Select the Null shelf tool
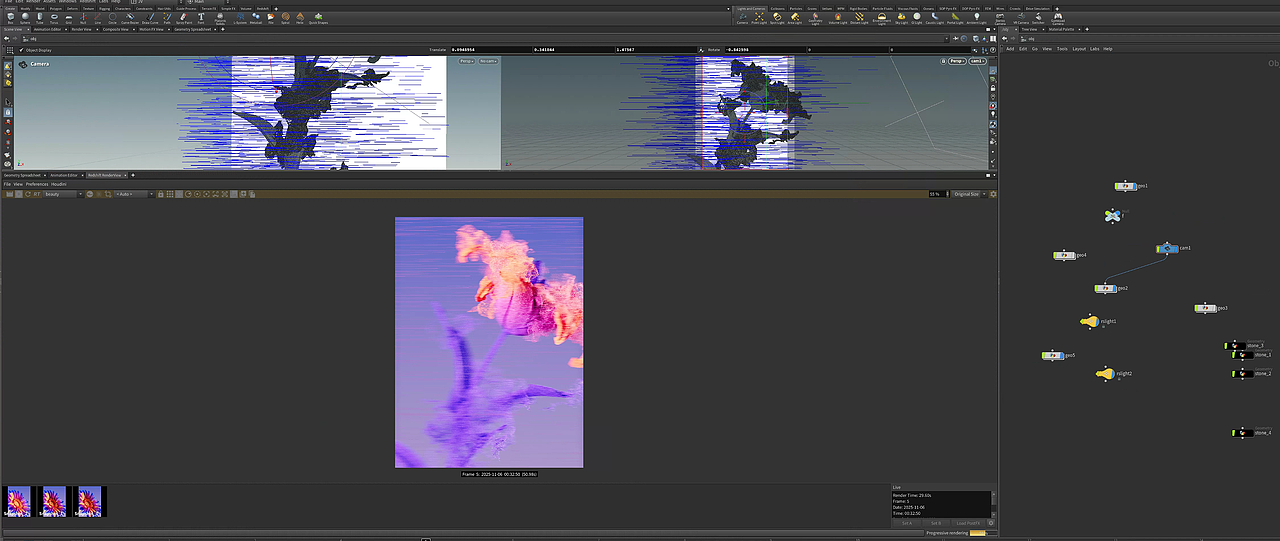 [x=83, y=18]
